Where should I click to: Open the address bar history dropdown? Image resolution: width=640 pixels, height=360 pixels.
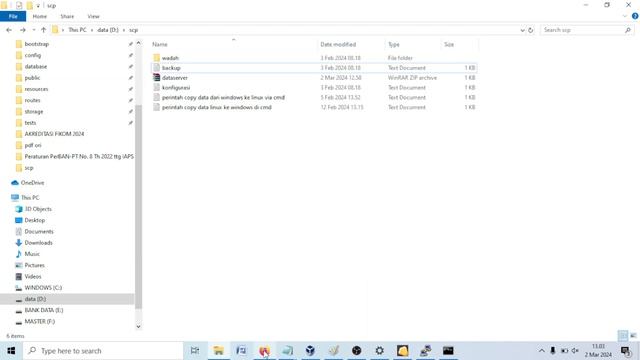pos(522,30)
